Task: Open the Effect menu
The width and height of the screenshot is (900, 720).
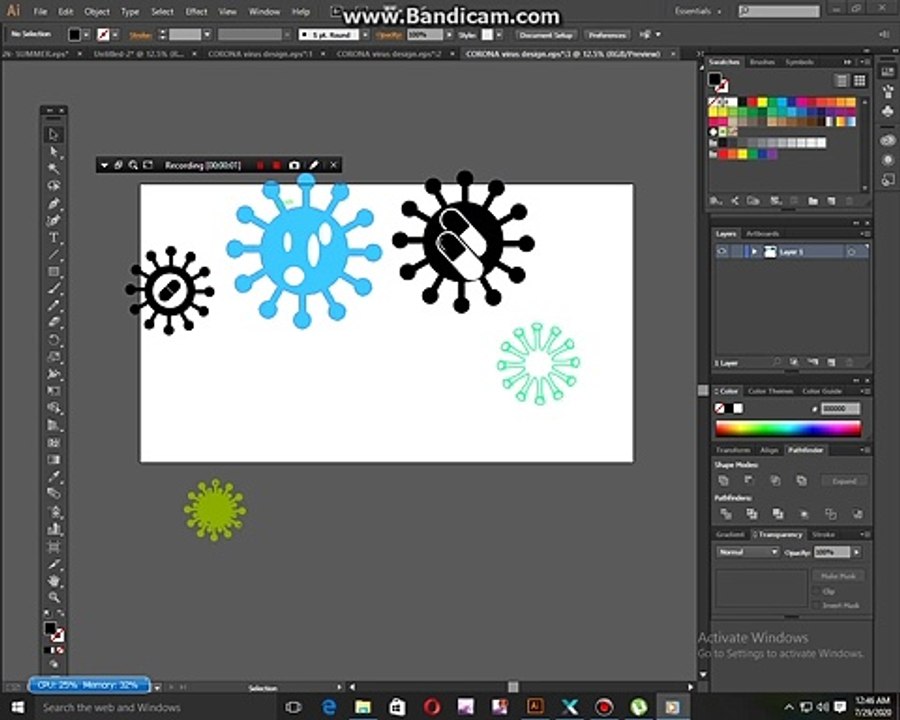Action: pyautogui.click(x=196, y=11)
